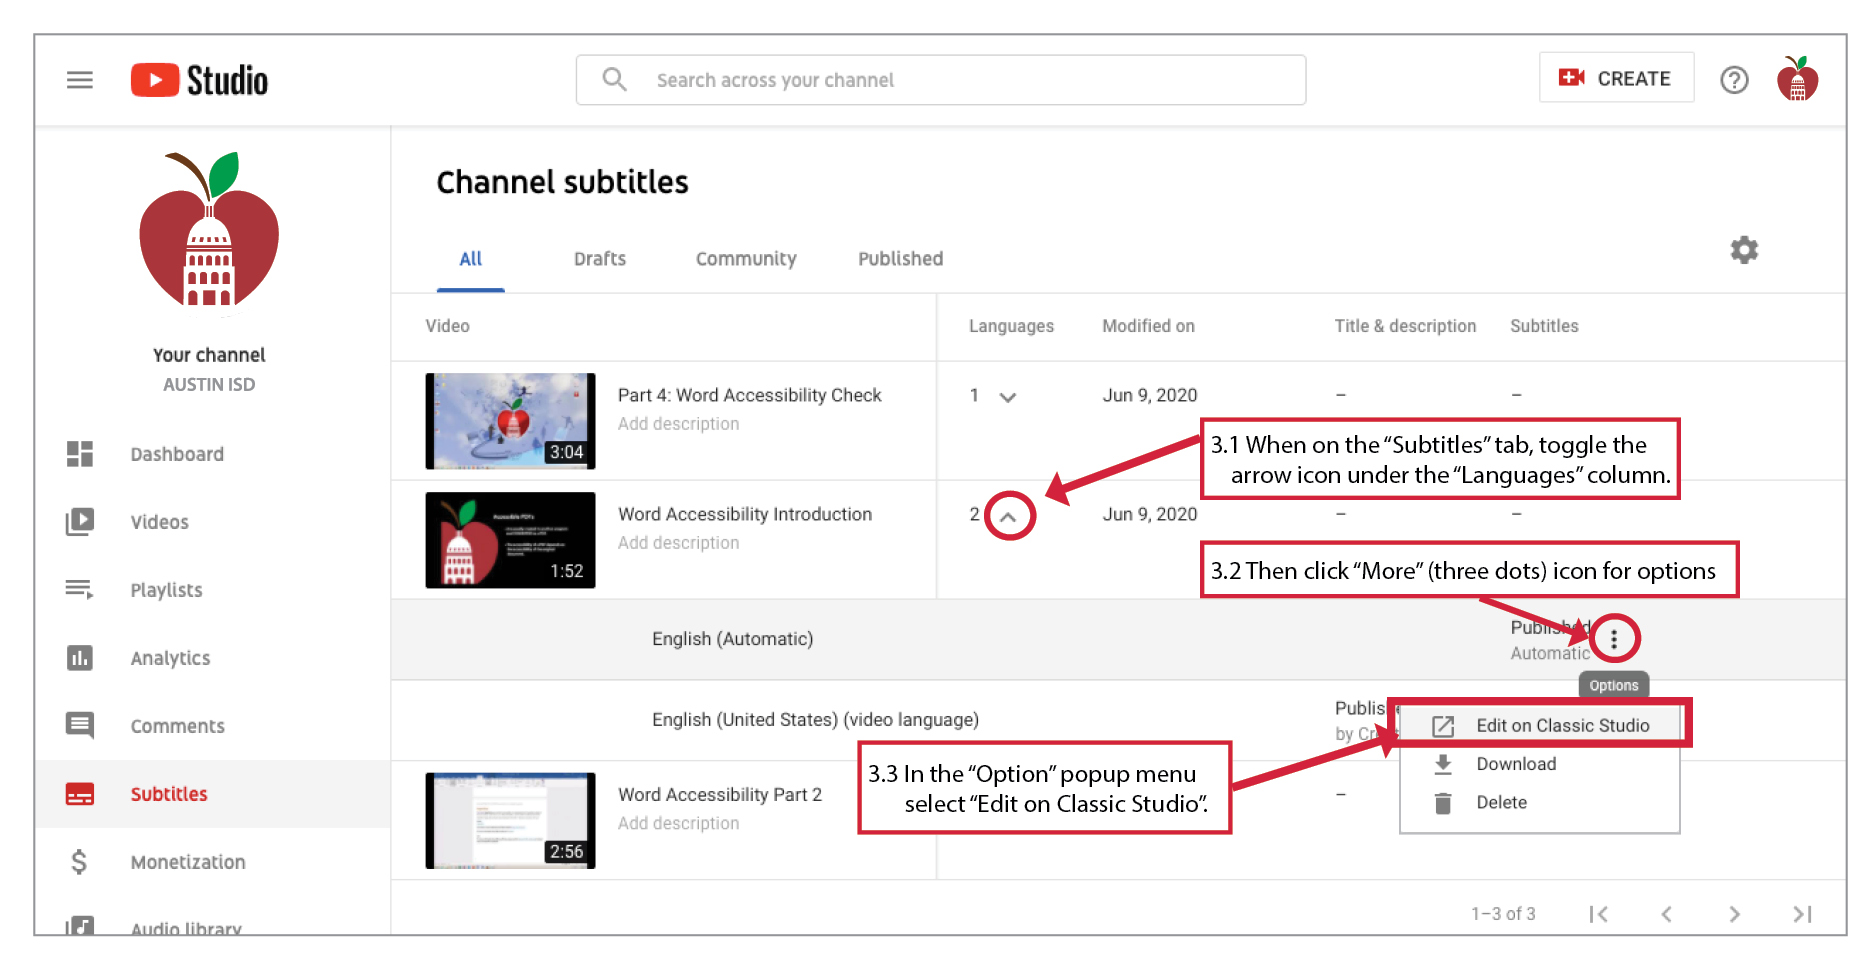Open the hamburger navigation menu

[80, 80]
